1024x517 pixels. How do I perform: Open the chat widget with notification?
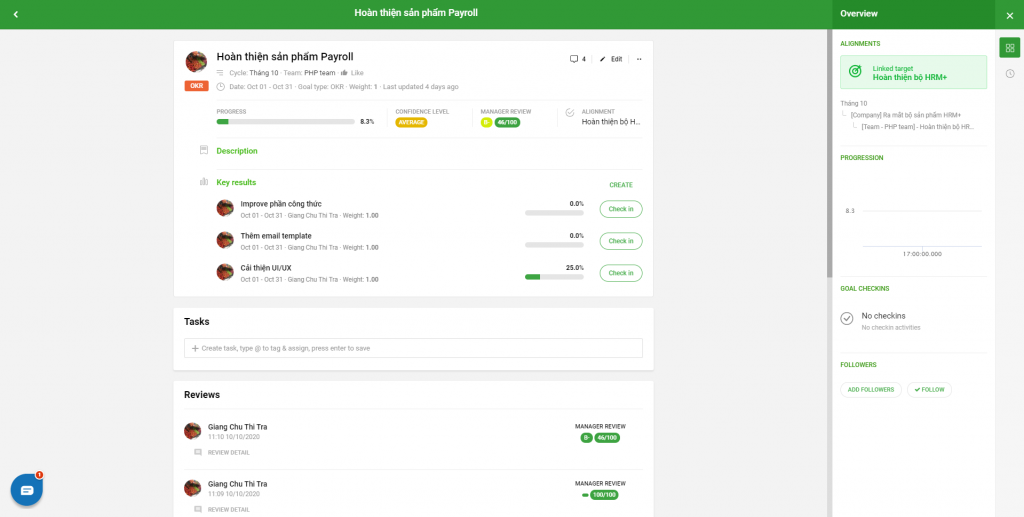[26, 490]
